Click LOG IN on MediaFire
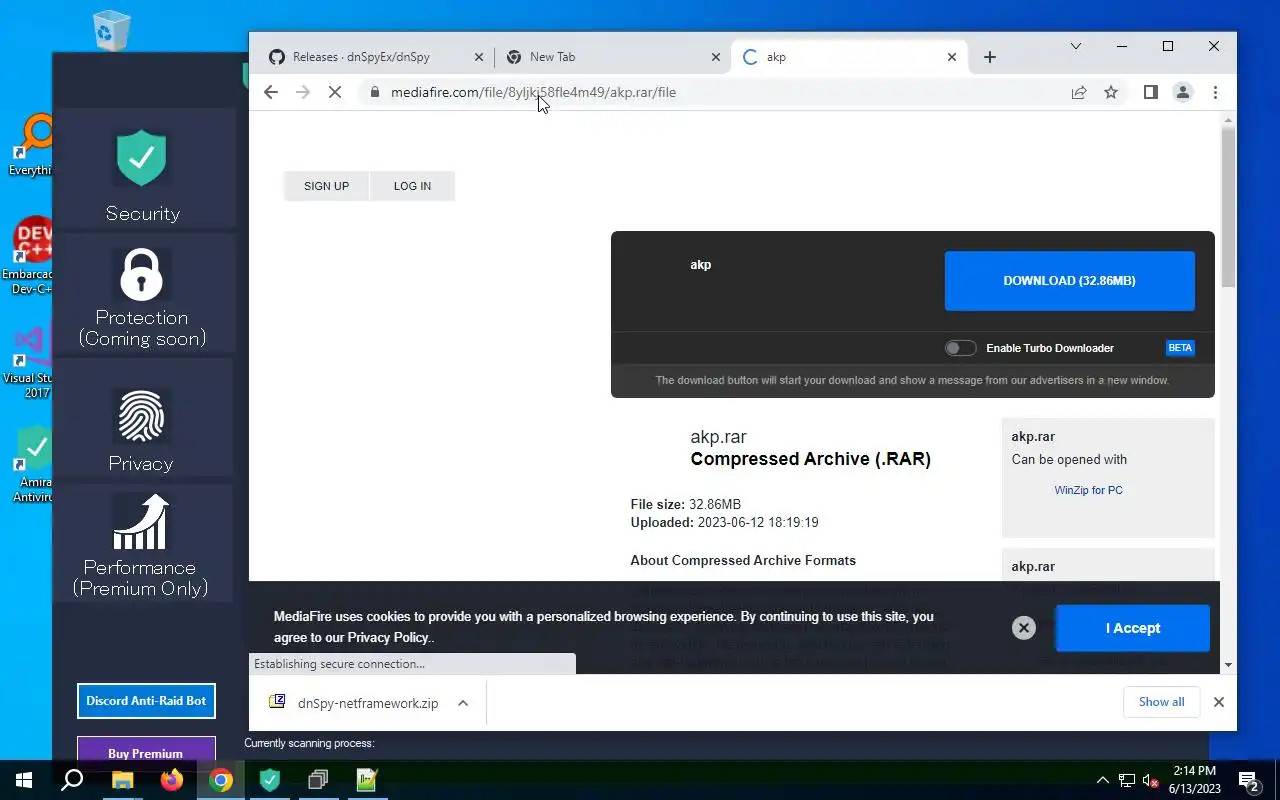 click(412, 186)
